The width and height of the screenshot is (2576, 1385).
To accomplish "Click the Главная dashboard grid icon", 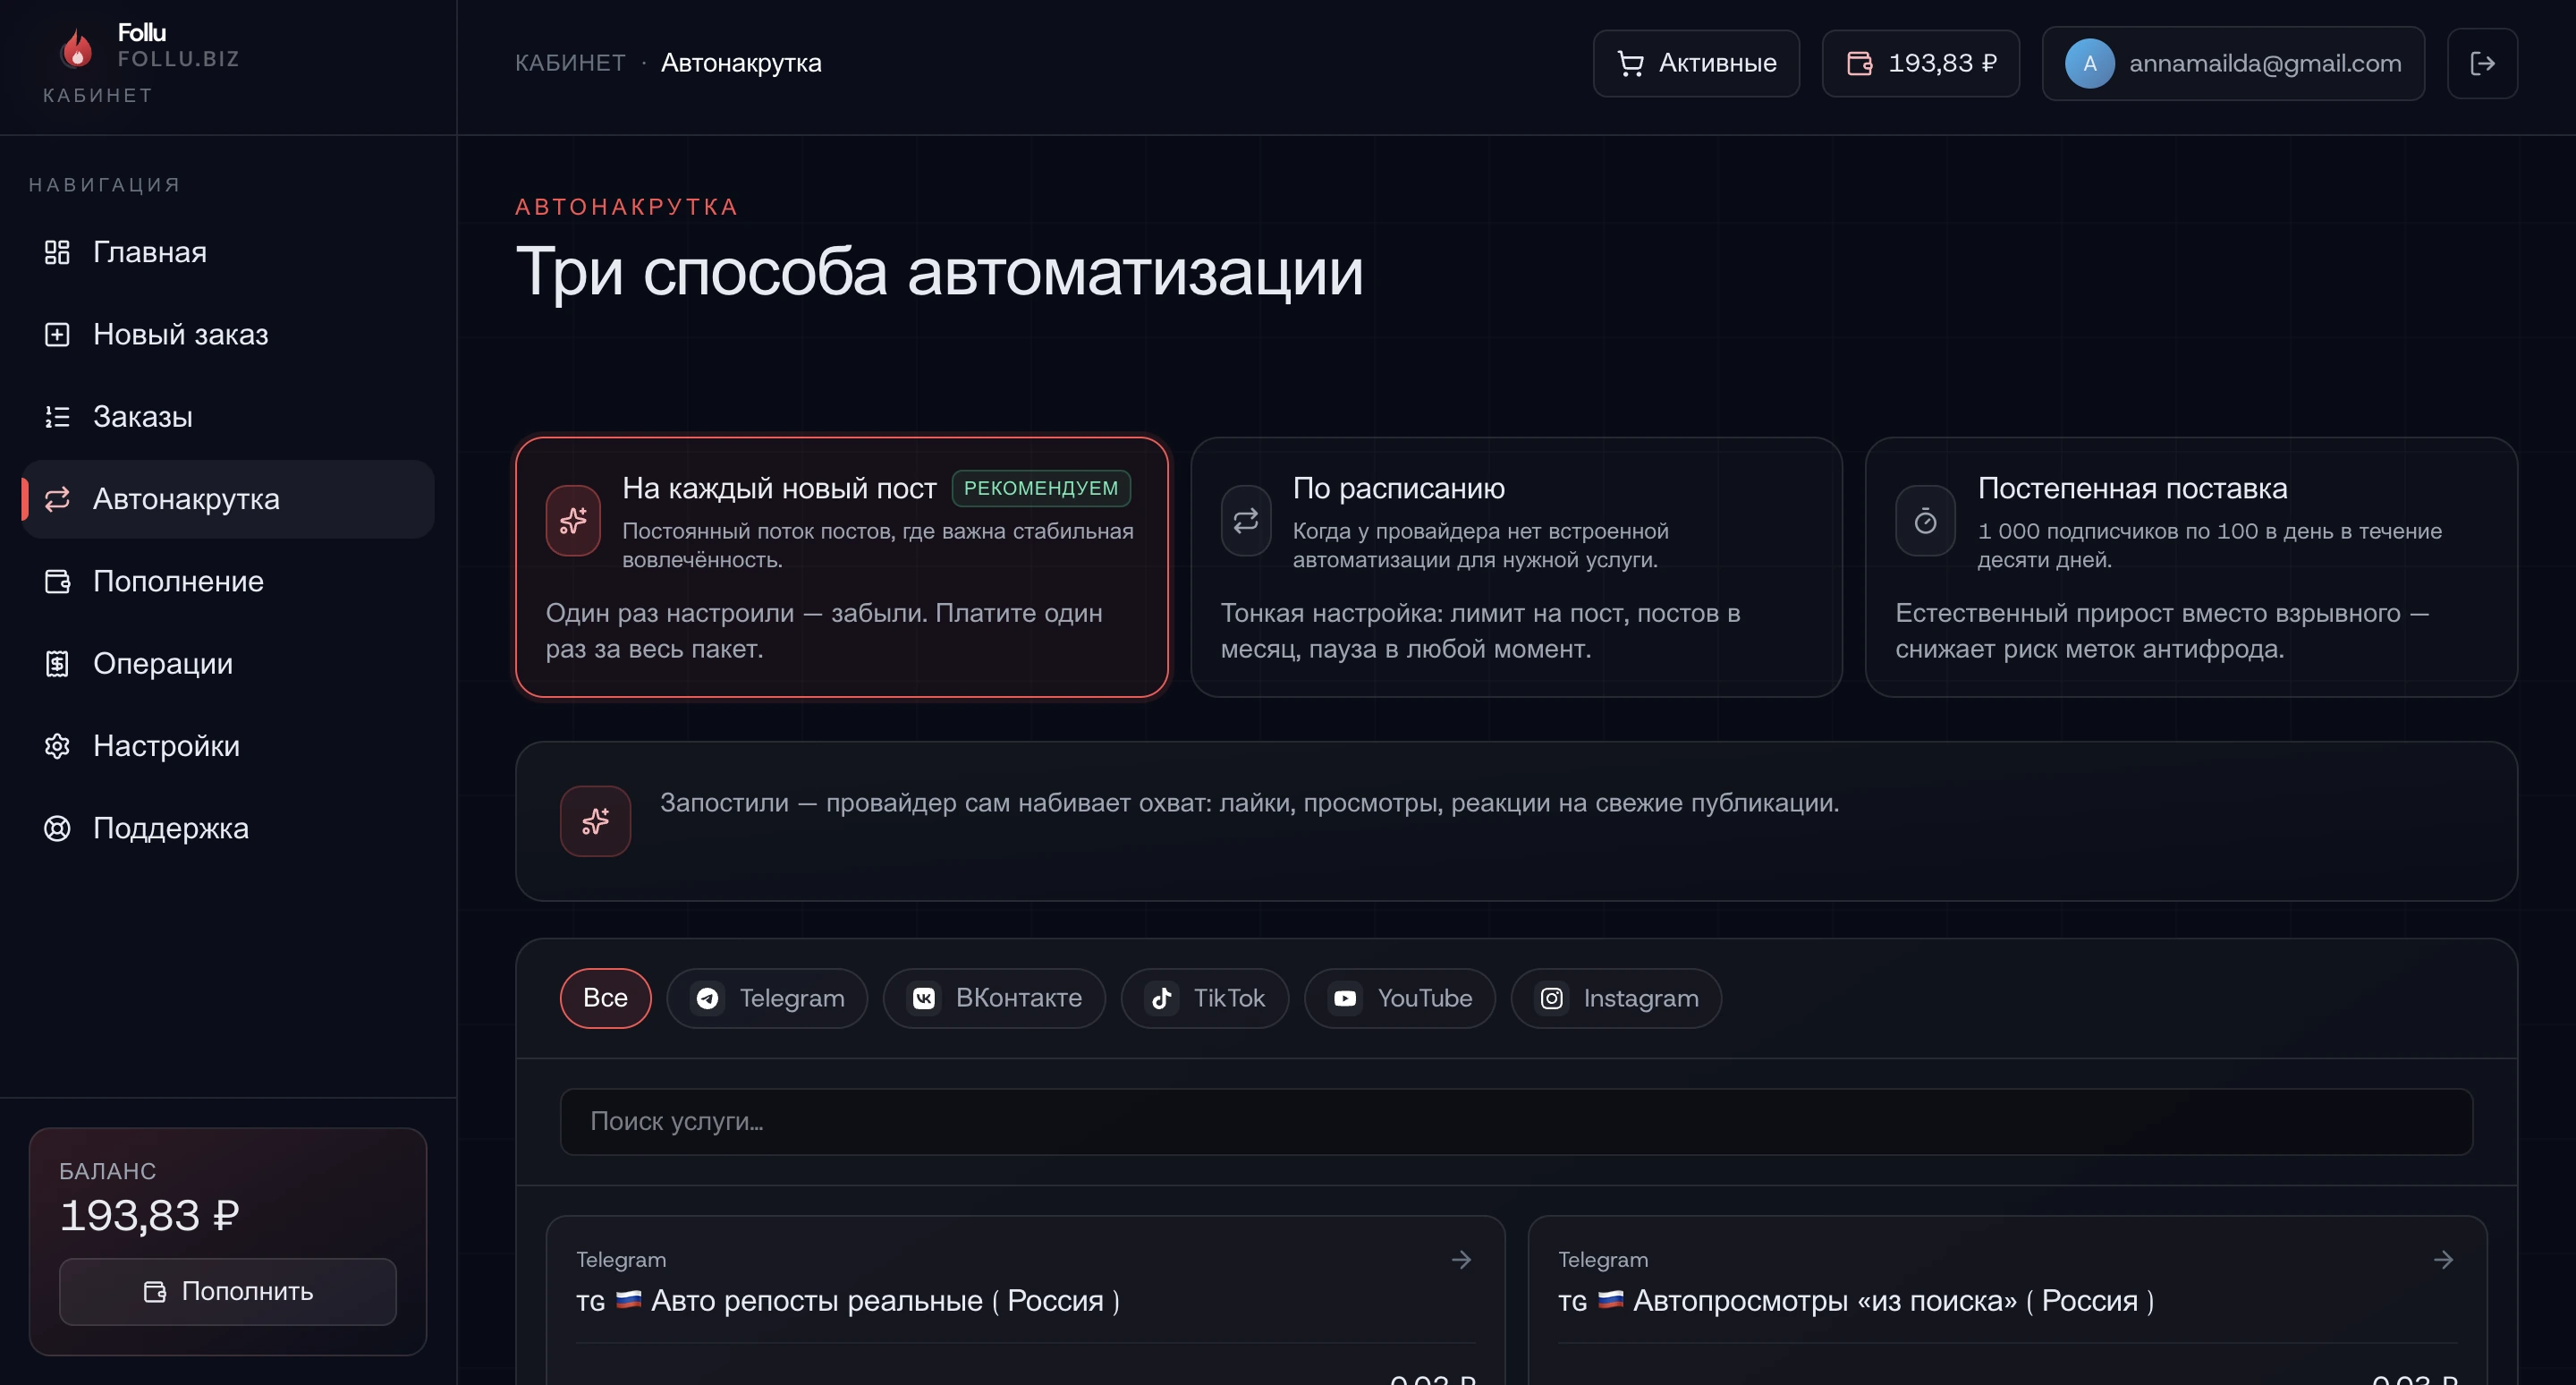I will pos(57,252).
